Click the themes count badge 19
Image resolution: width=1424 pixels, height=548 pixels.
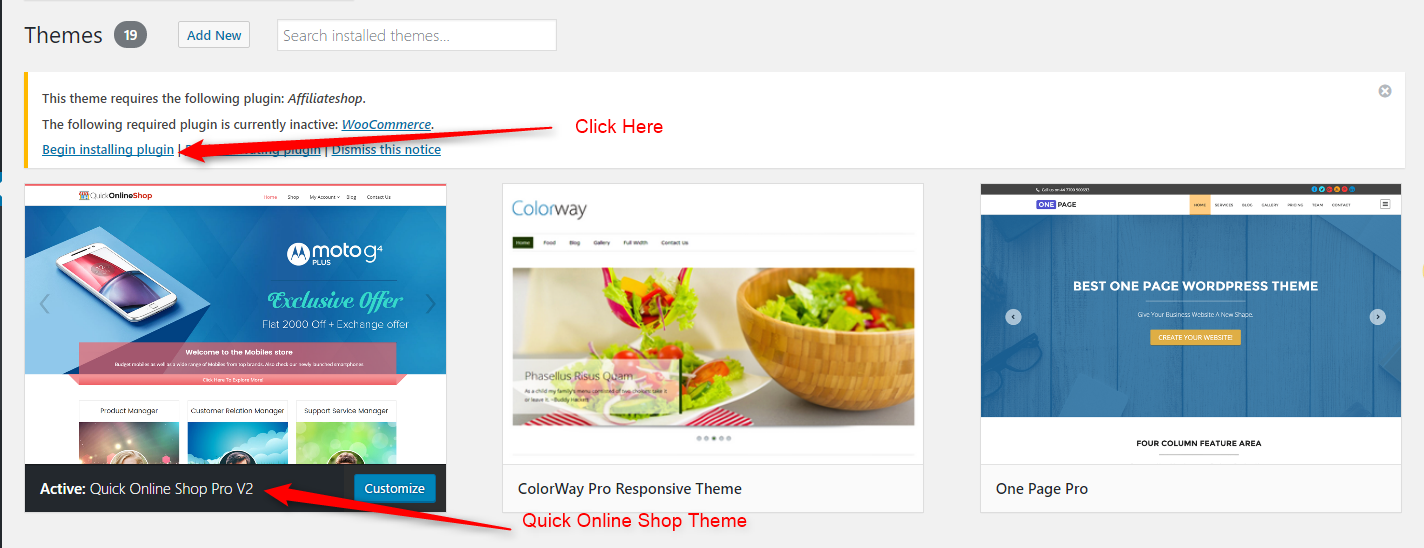point(130,35)
